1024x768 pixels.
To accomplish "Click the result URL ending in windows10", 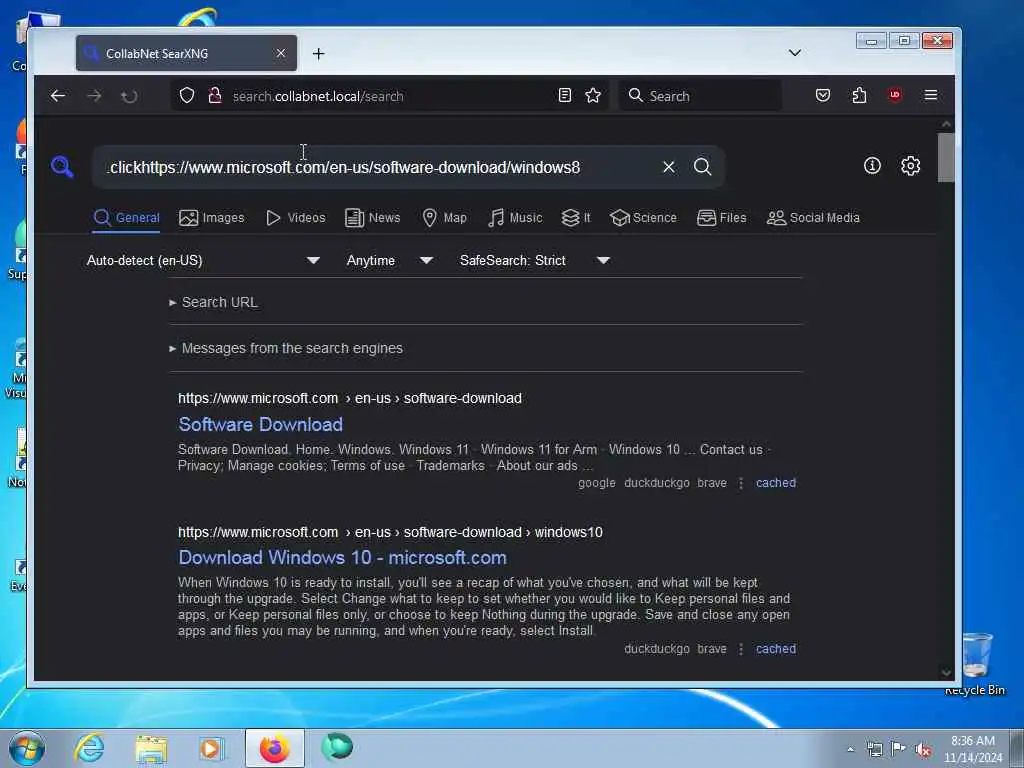I will 391,532.
